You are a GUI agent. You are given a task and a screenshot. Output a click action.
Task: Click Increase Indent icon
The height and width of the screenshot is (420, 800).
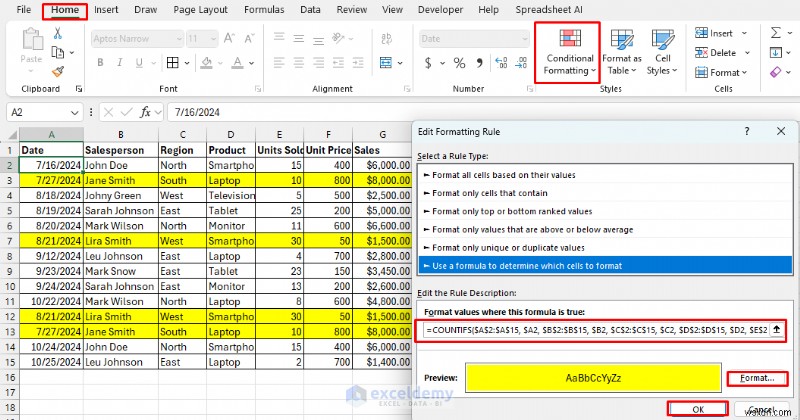(358, 63)
